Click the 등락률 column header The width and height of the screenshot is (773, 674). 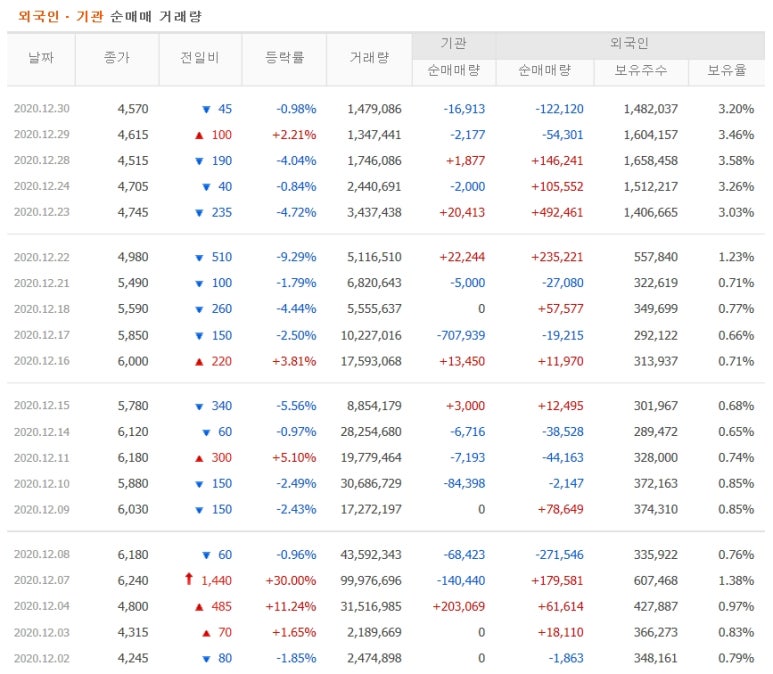coord(284,58)
